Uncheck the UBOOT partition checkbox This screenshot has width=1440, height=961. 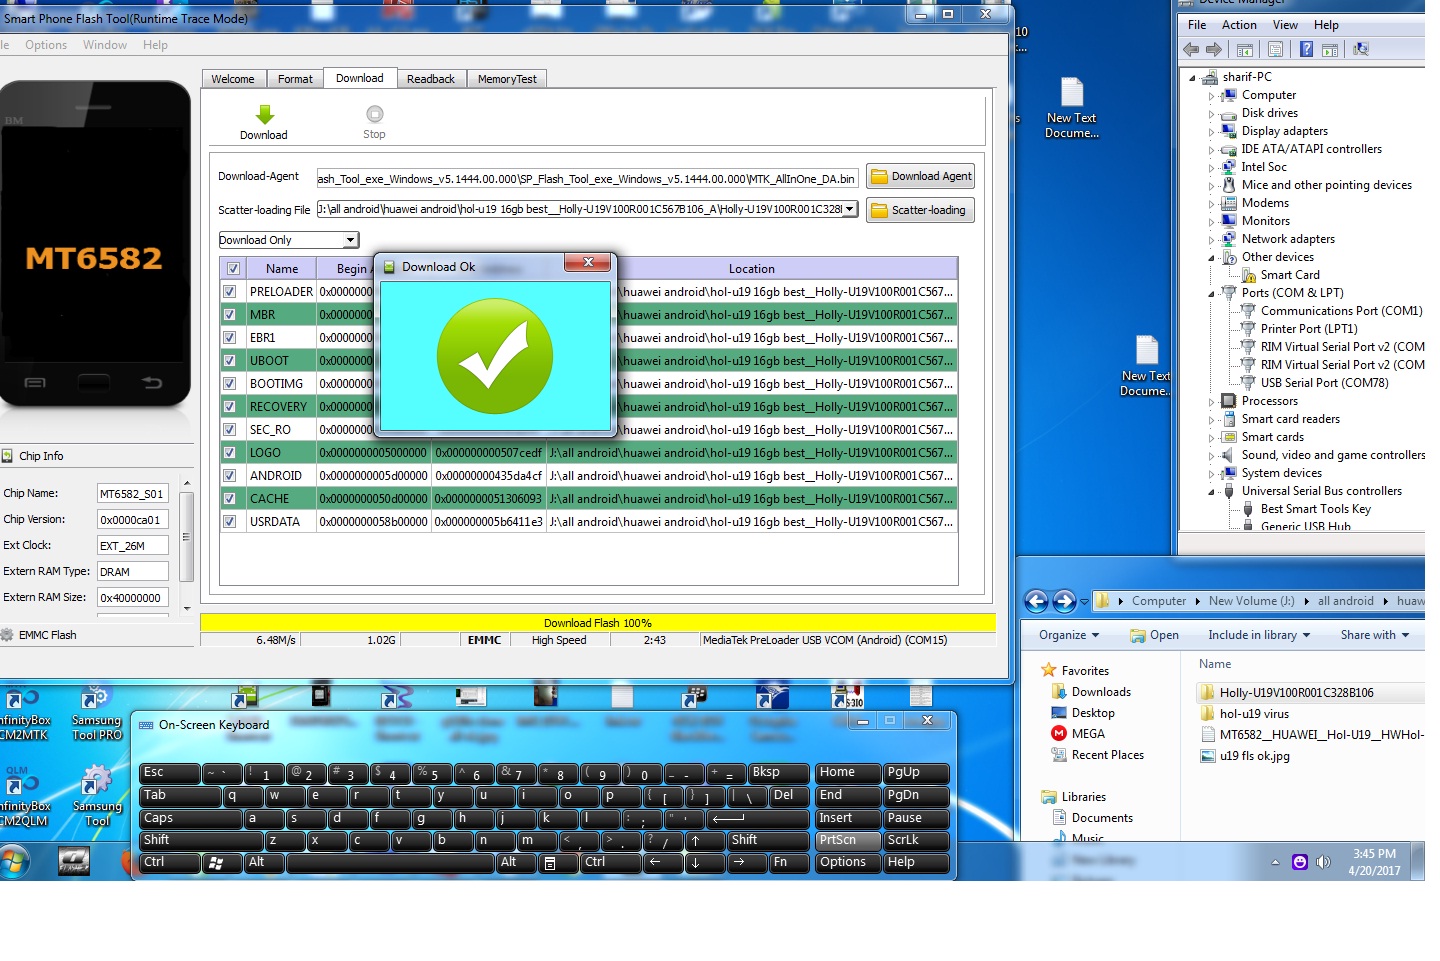230,360
